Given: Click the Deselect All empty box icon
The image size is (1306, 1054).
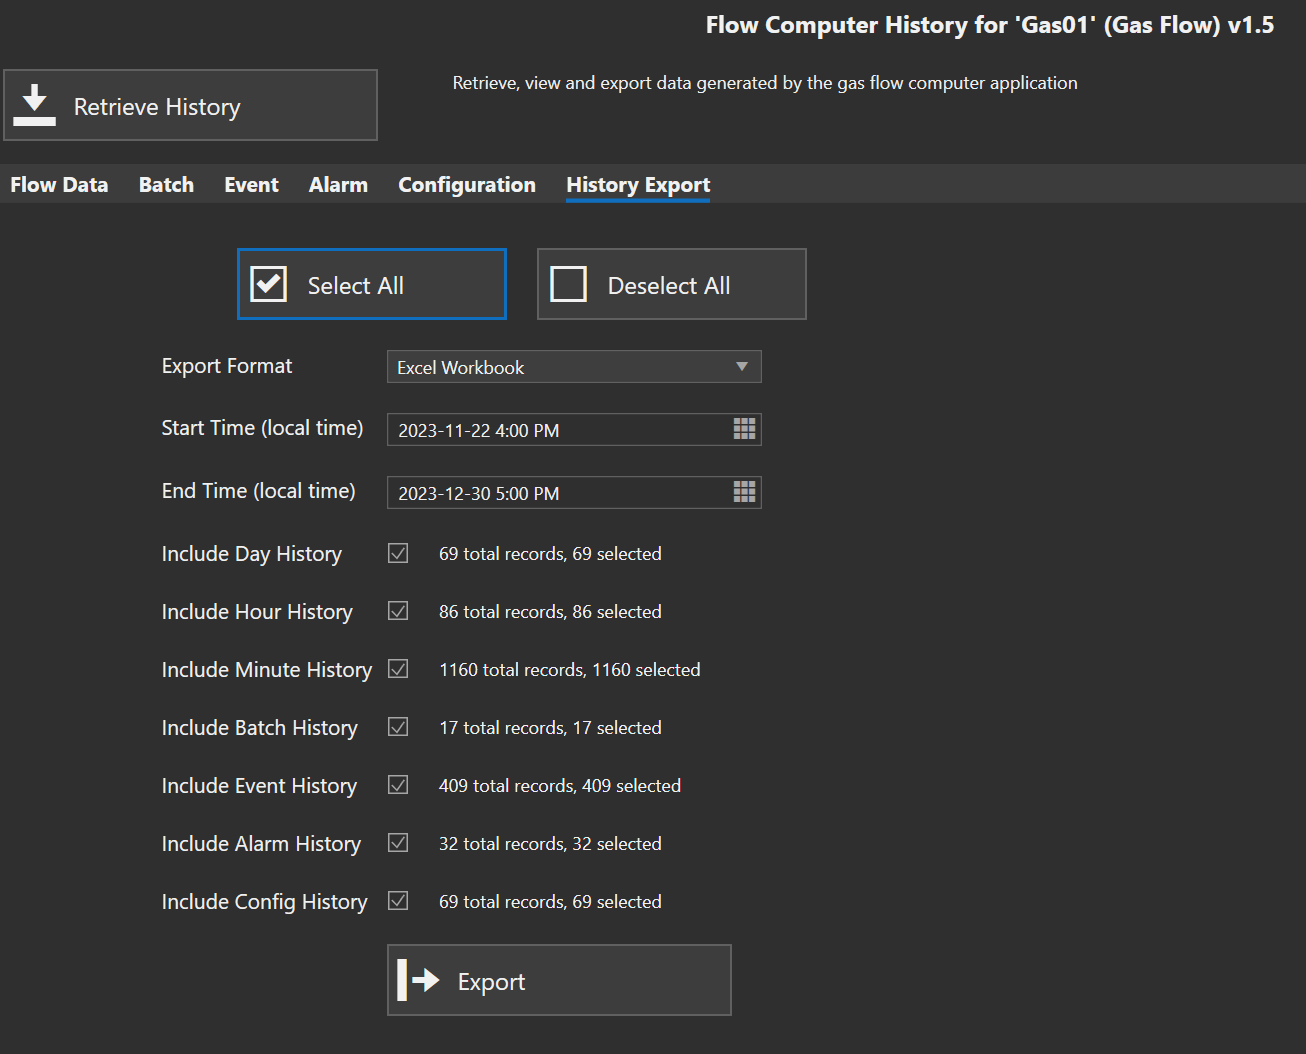Looking at the screenshot, I should [x=569, y=284].
